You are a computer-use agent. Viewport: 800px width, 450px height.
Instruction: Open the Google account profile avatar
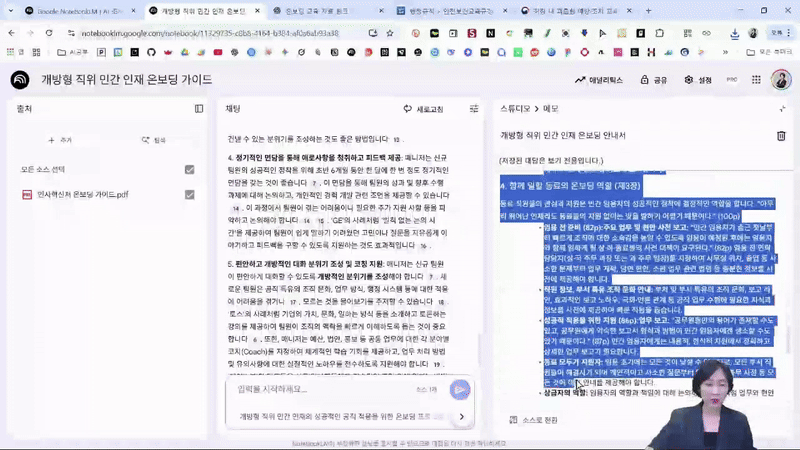pos(778,80)
